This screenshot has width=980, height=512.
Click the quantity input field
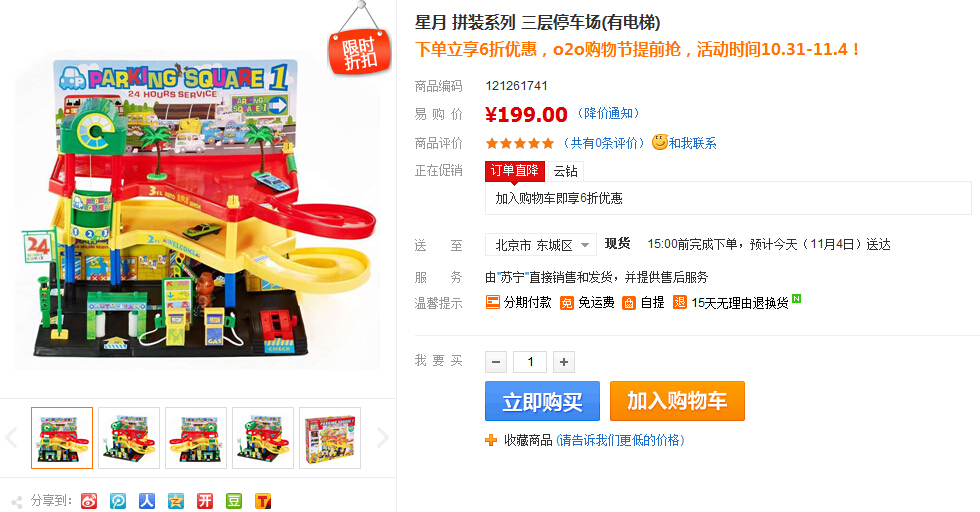530,362
